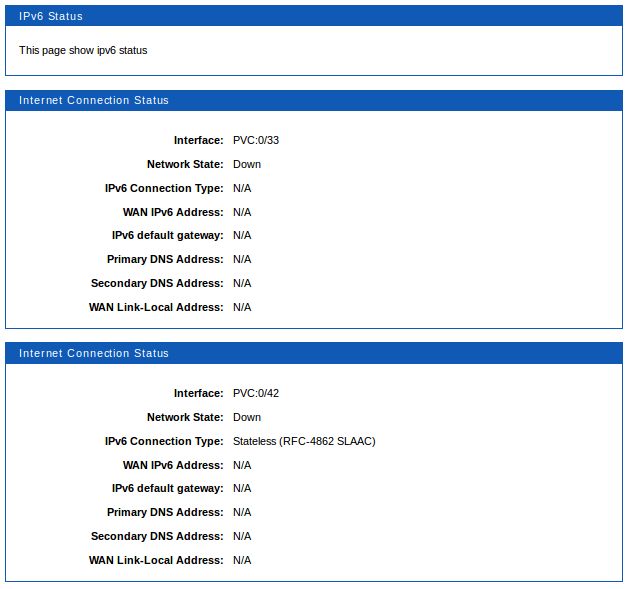628x589 pixels.
Task: Select WAN Link-Local Address N/A in PVC:0/33 section
Action: click(x=242, y=308)
